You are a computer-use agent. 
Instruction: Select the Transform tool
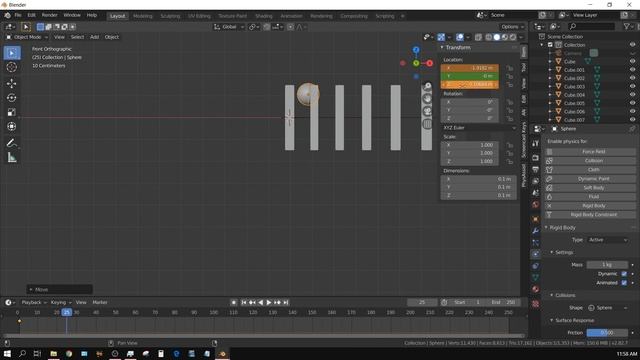(x=12, y=127)
